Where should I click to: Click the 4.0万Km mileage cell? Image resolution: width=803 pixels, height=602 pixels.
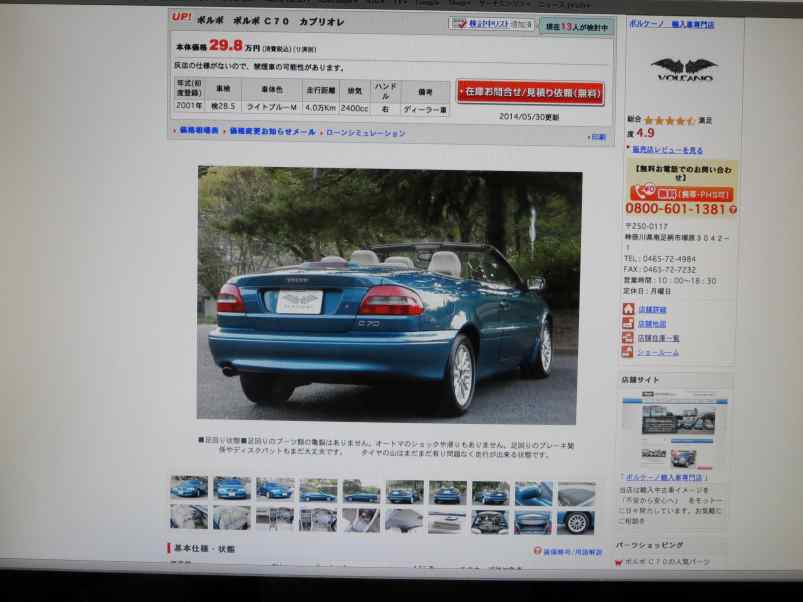point(321,108)
